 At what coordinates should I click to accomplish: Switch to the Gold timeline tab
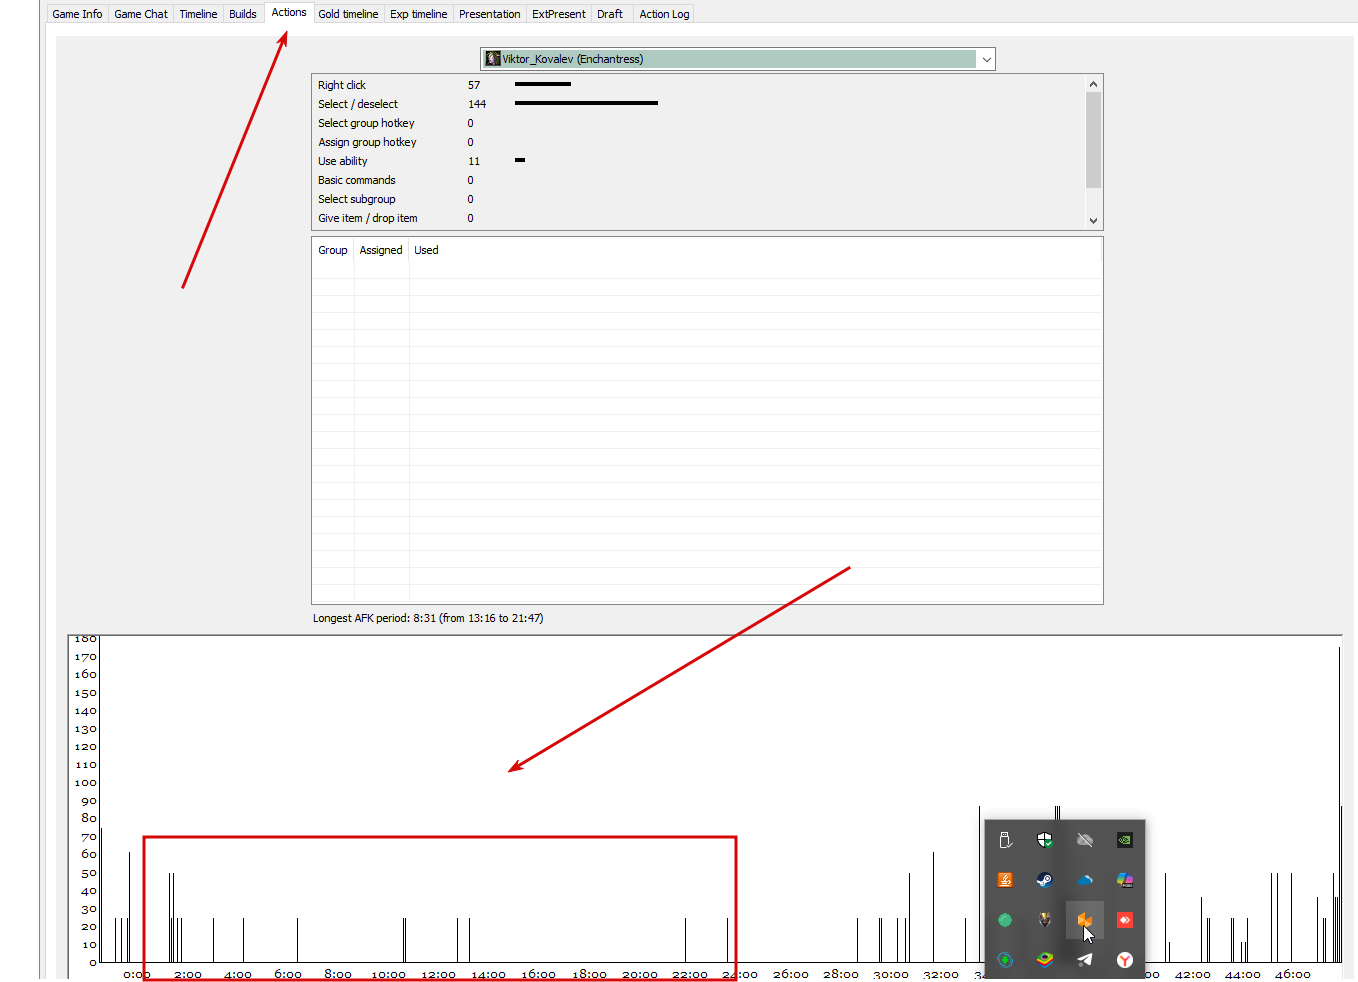tap(348, 14)
